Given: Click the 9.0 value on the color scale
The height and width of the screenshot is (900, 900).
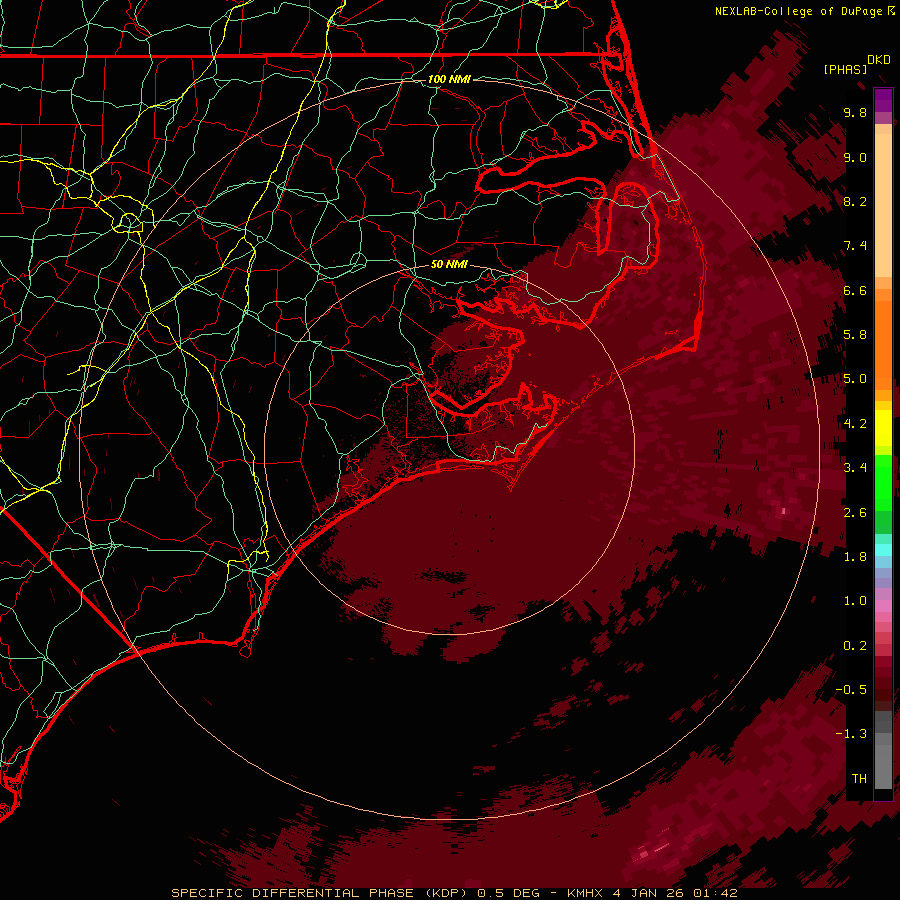Looking at the screenshot, I should 855,157.
